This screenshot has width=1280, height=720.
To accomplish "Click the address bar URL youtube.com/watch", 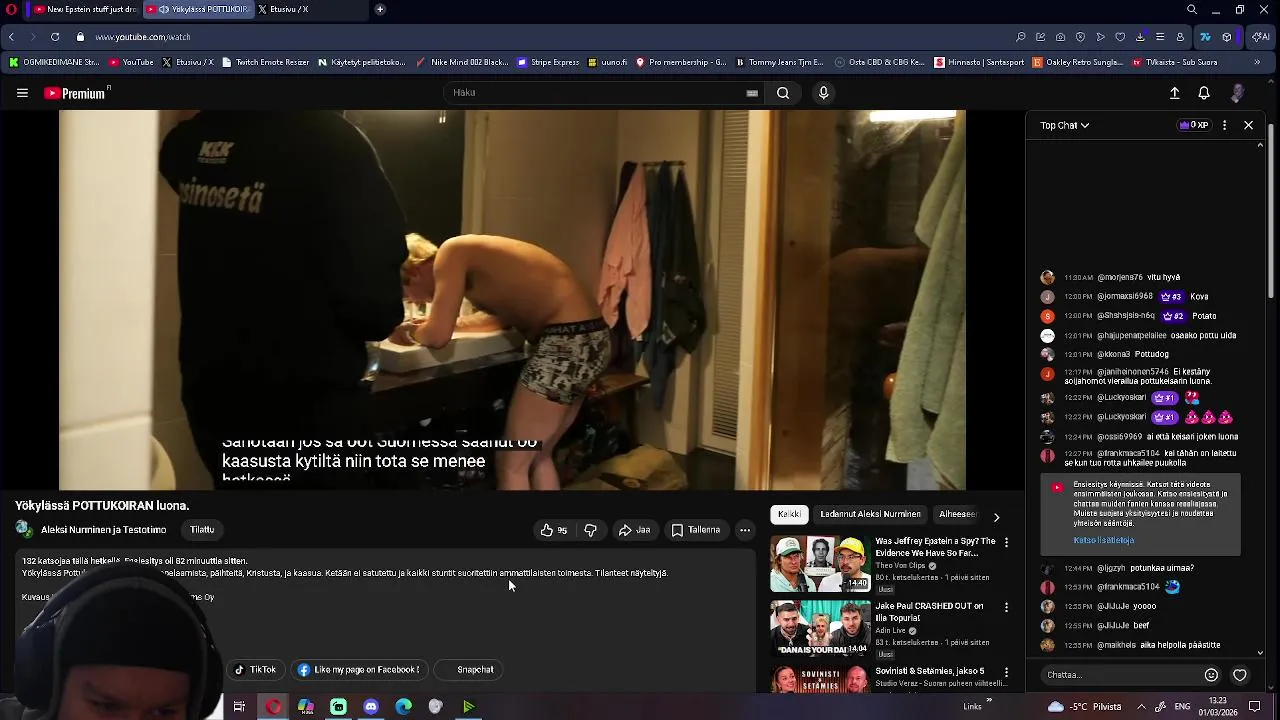I will click(143, 37).
